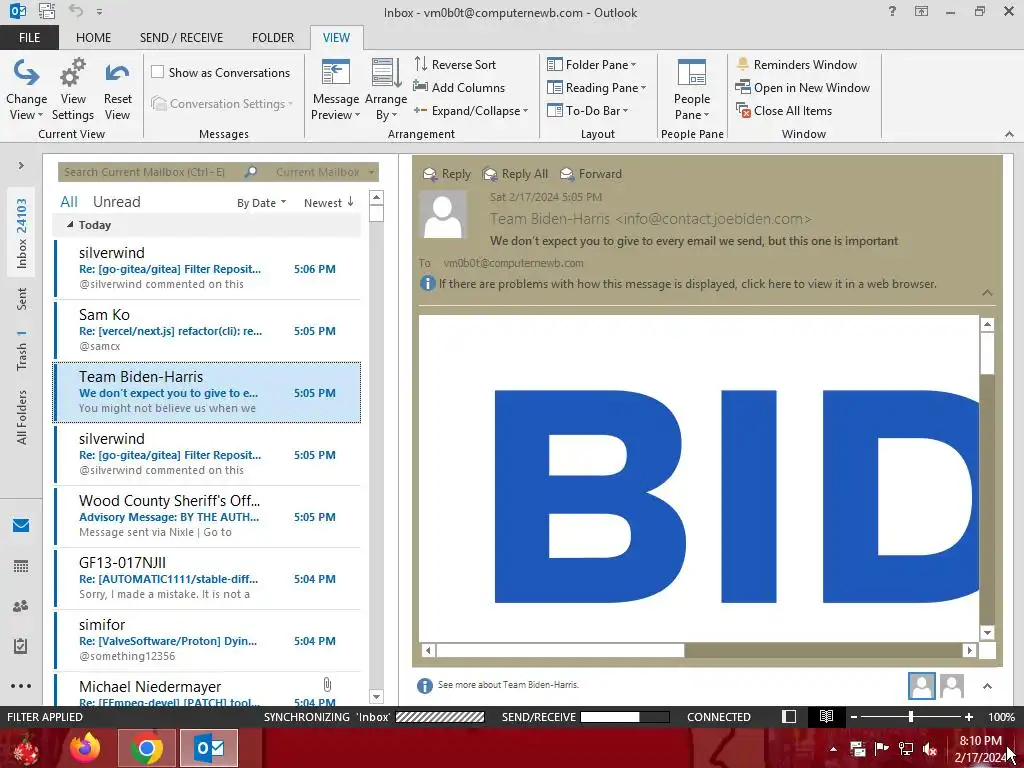
Task: Switch to the HOME tab
Action: pos(93,37)
